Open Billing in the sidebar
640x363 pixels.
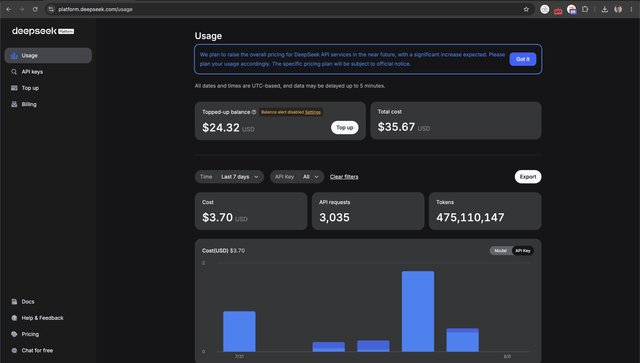click(x=48, y=104)
